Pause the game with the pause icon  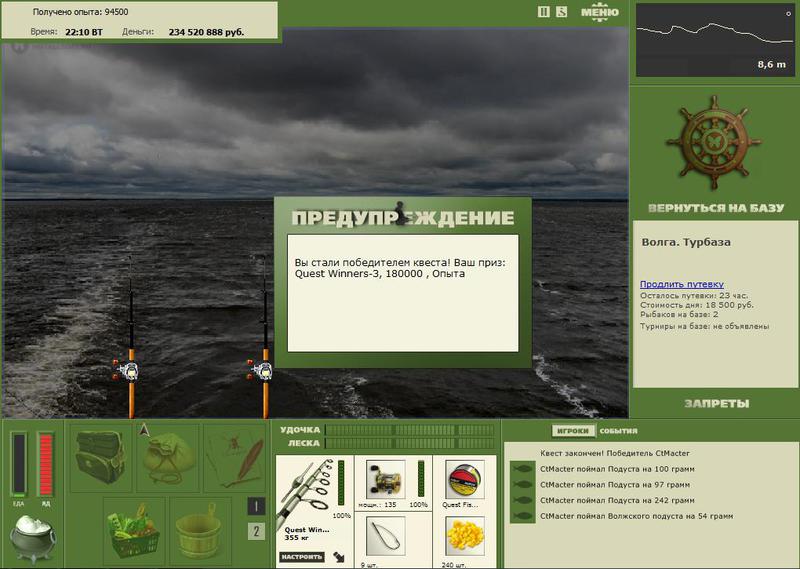pos(544,12)
